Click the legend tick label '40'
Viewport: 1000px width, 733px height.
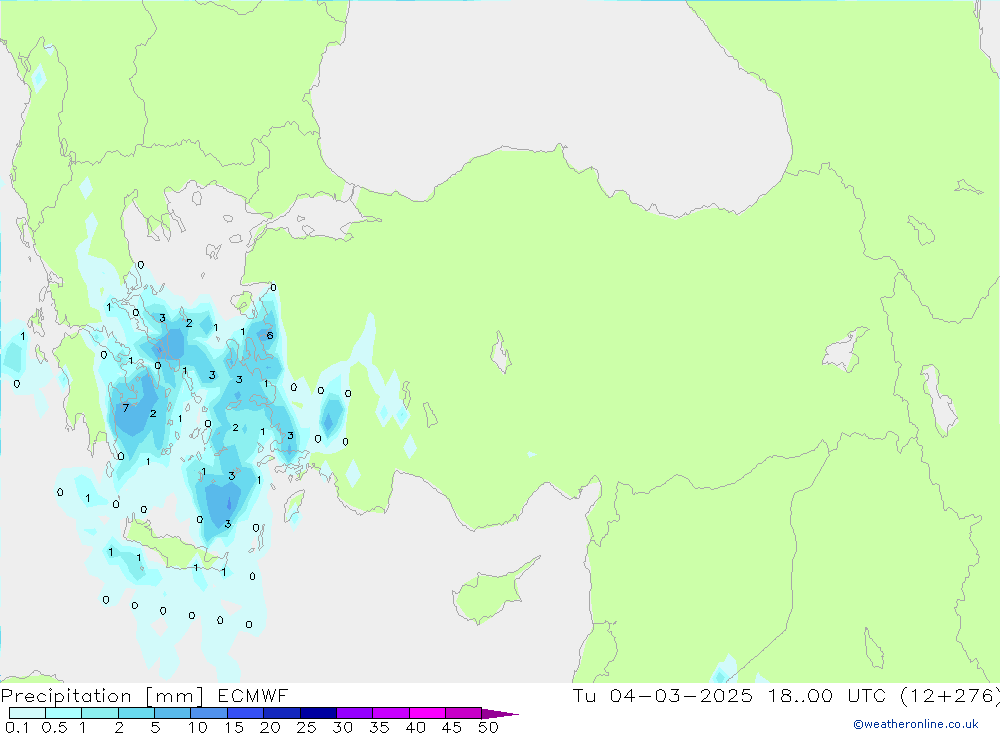click(416, 727)
